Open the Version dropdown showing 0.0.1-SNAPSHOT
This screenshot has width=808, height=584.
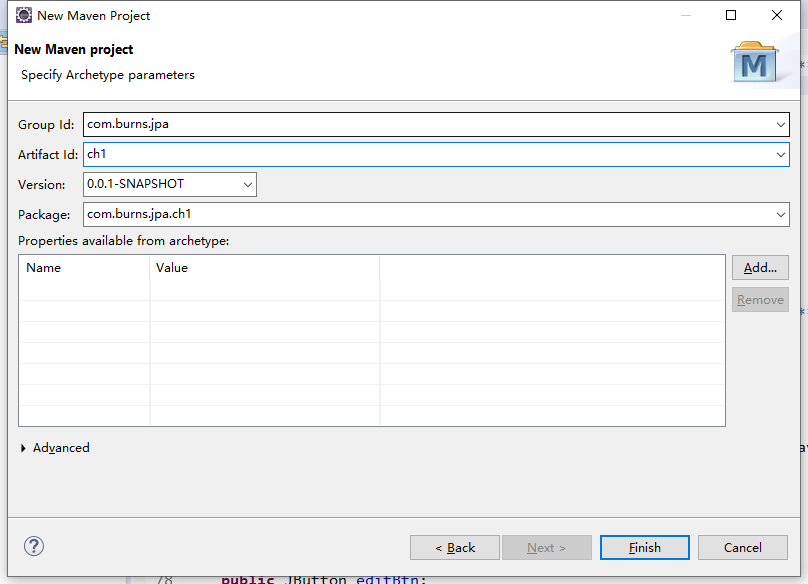[246, 184]
